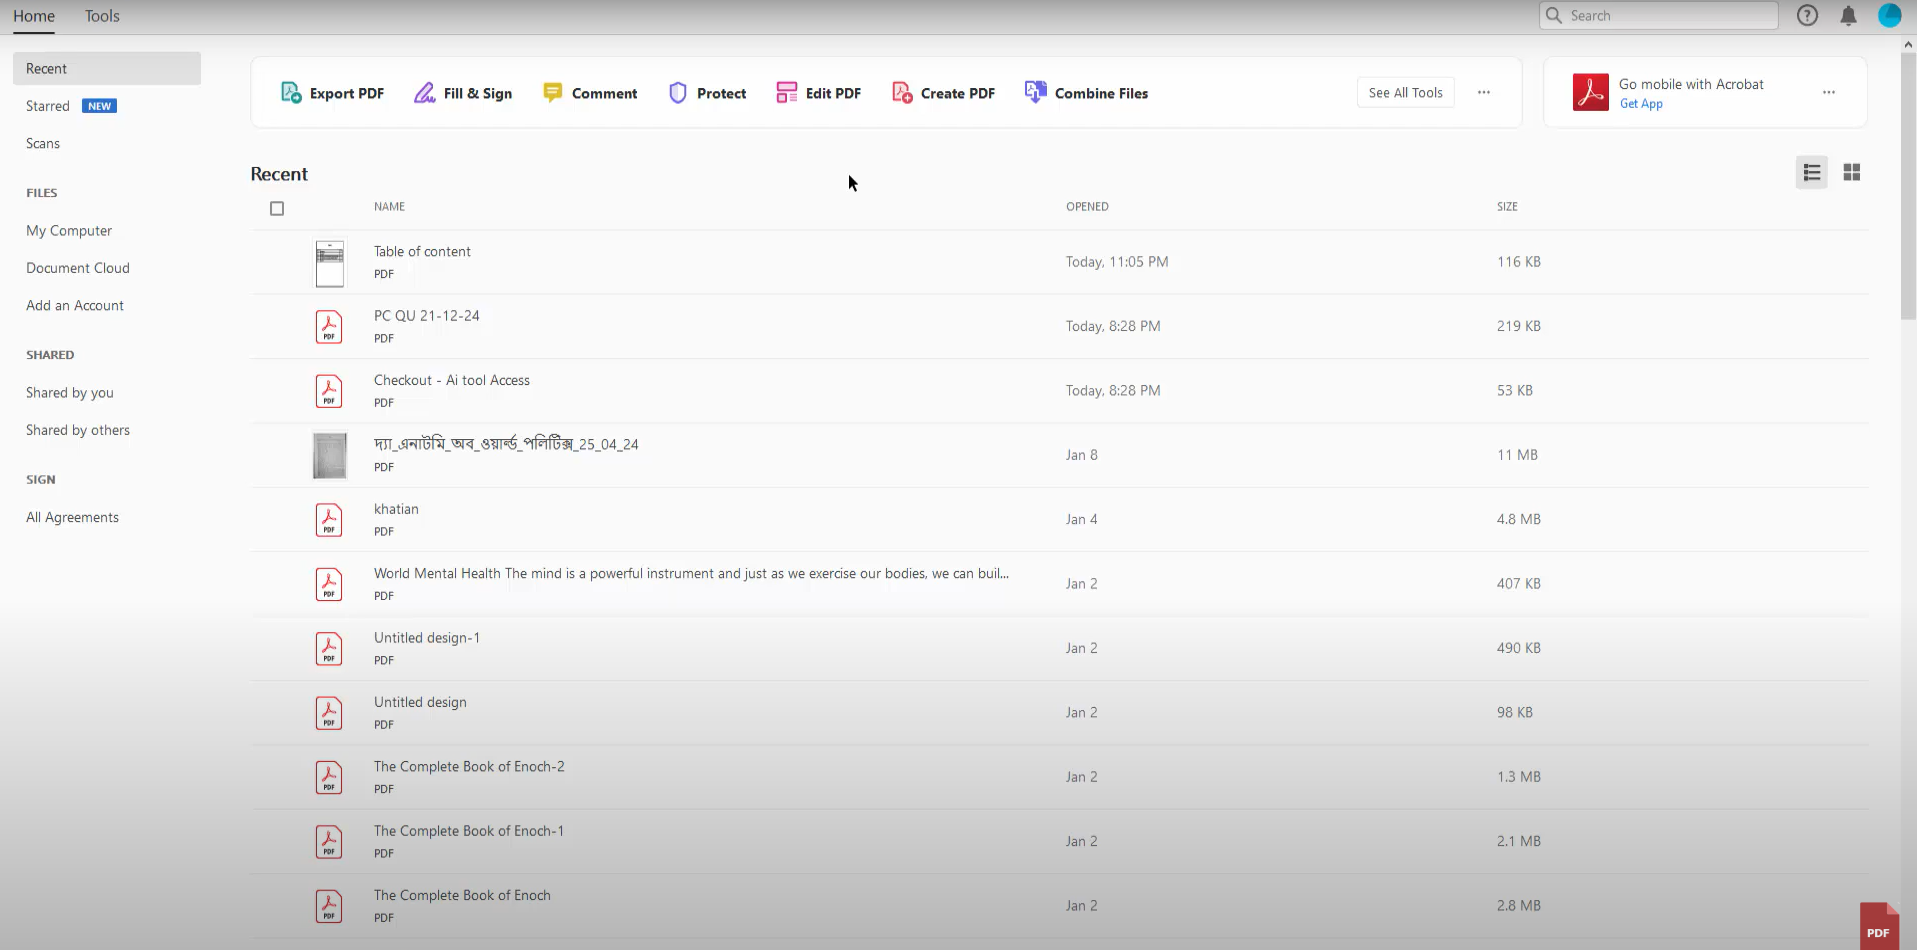The width and height of the screenshot is (1917, 950).
Task: Open the Combine Files tool
Action: [1086, 92]
